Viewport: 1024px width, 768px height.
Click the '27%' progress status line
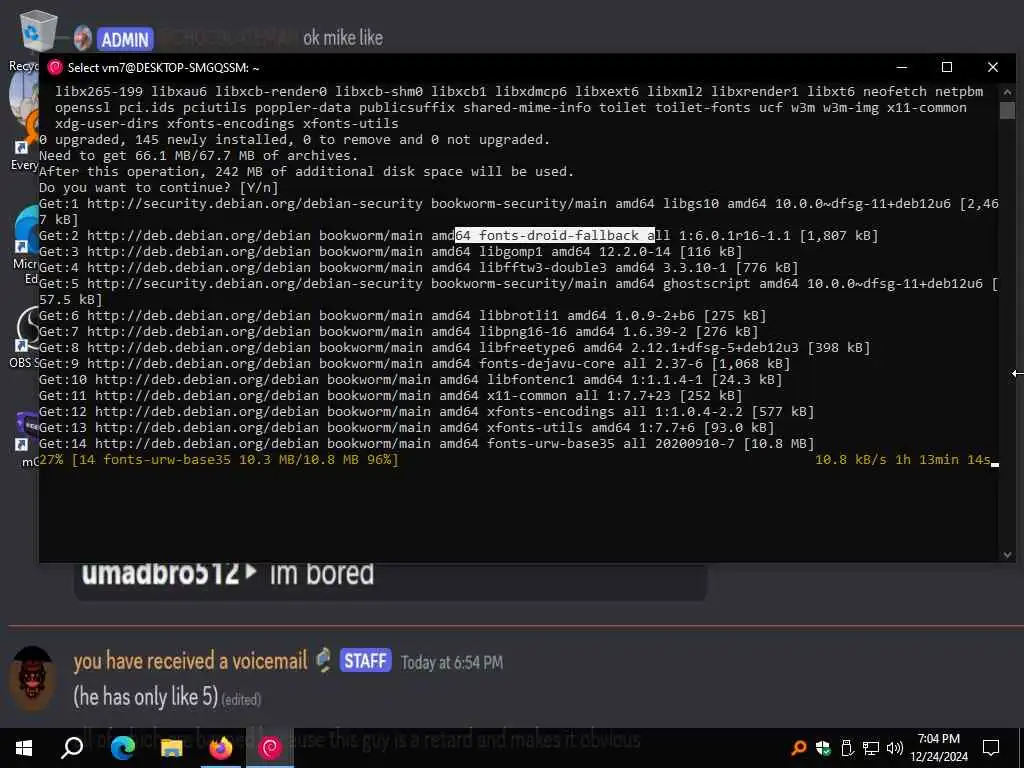pos(219,460)
